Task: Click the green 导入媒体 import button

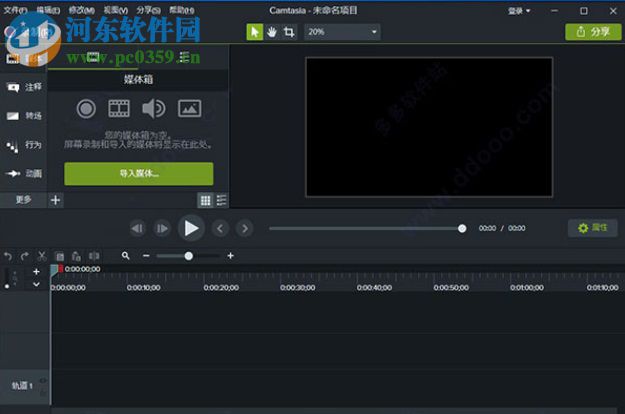Action: pos(139,174)
